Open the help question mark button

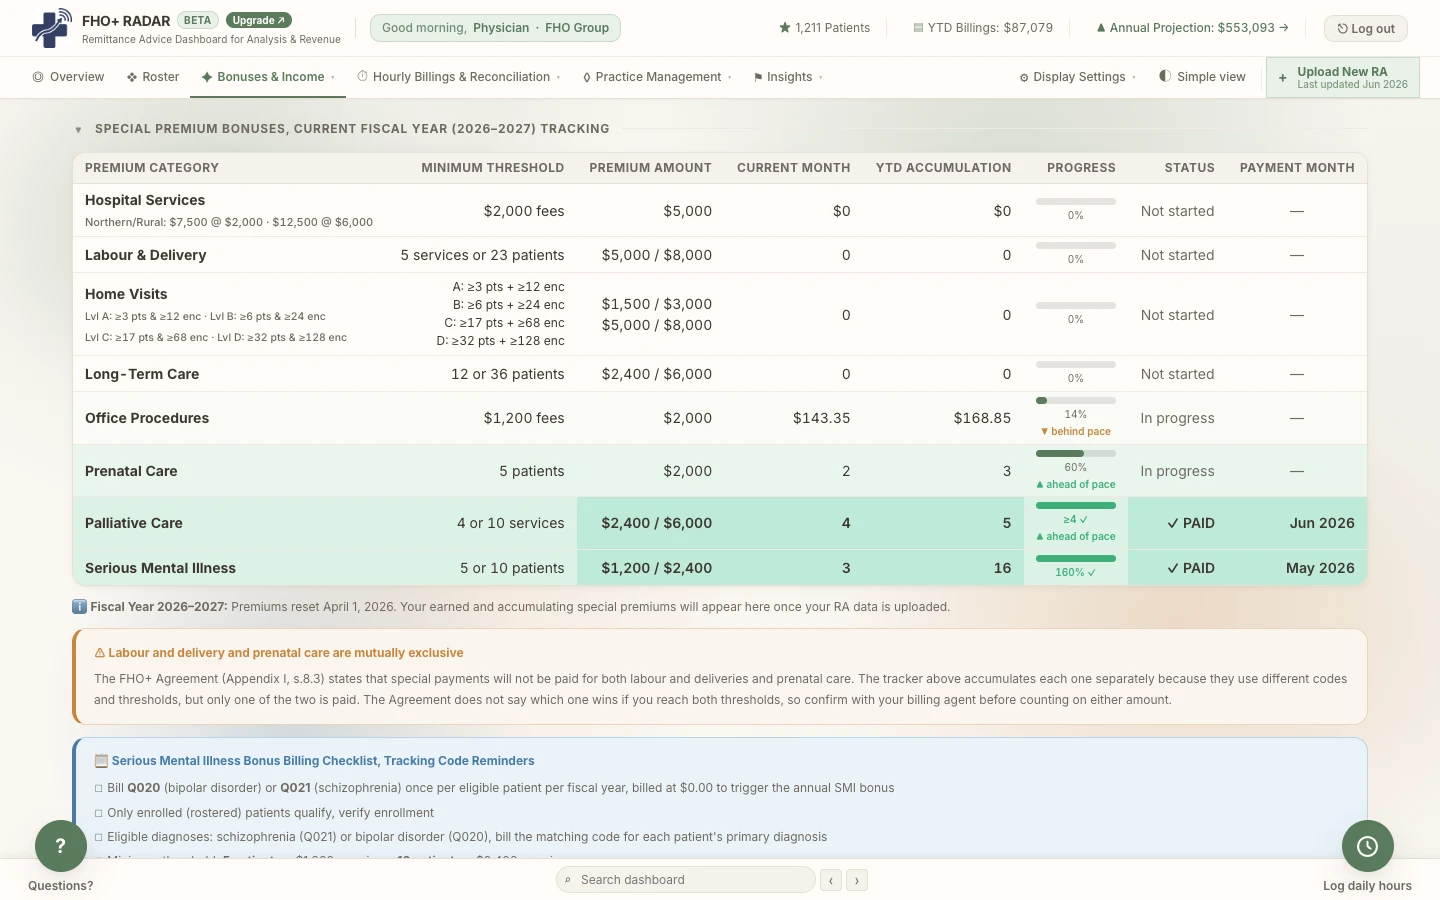tap(61, 846)
